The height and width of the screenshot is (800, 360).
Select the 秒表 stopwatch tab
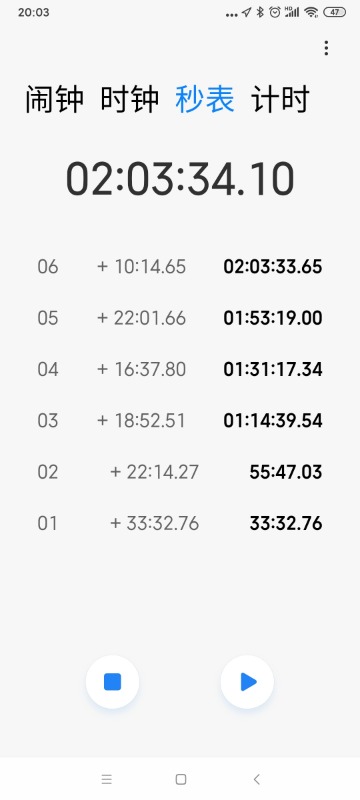[205, 99]
